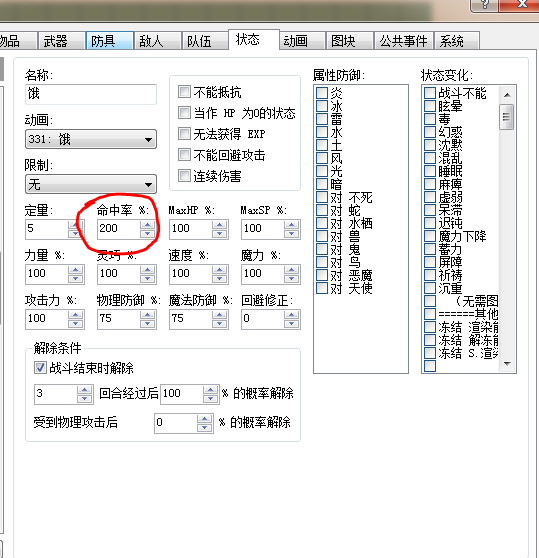Open the 动画 dropdown showing 331: 饿
Viewport: 539px width, 558px height.
pos(91,139)
